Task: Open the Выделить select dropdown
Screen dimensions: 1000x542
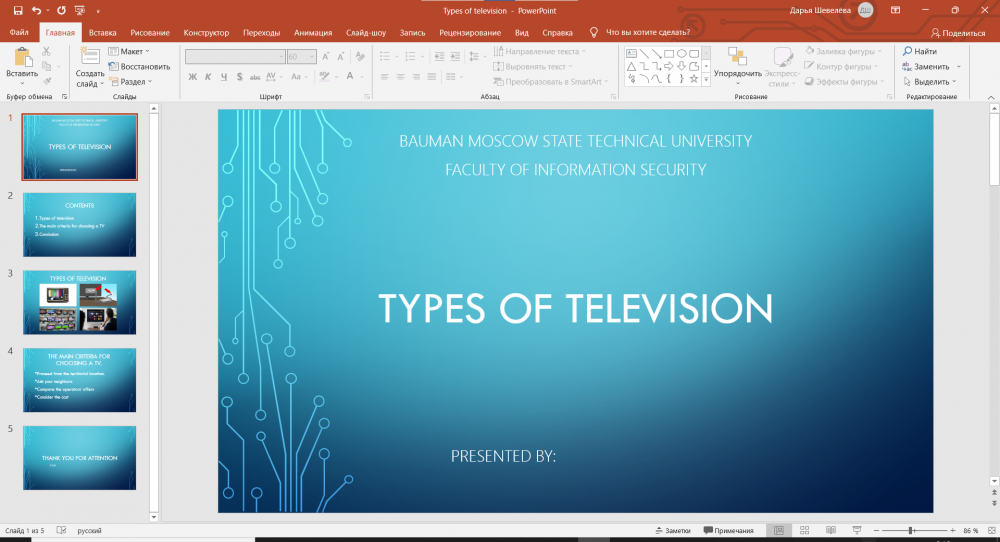Action: [x=931, y=82]
